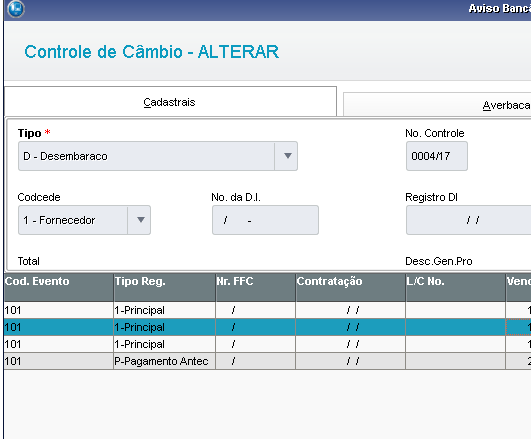Click the Total label
This screenshot has width=531, height=439.
28,261
